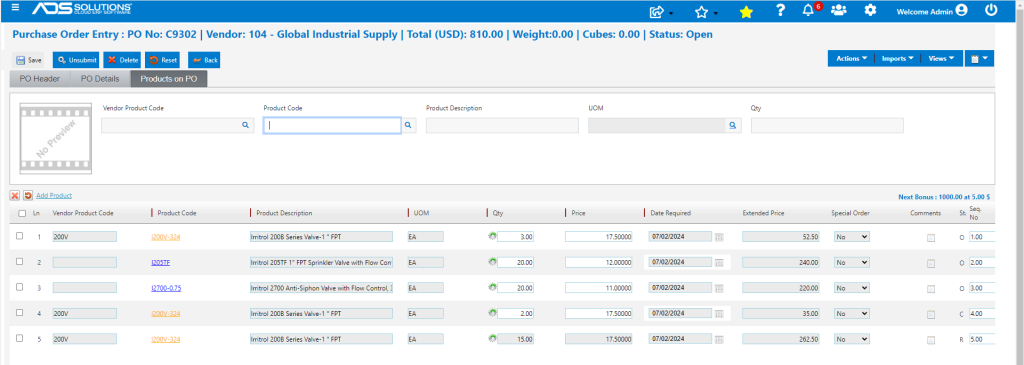This screenshot has height=365, width=1024.
Task: Open calendar picker for line 2 date
Action: (719, 262)
